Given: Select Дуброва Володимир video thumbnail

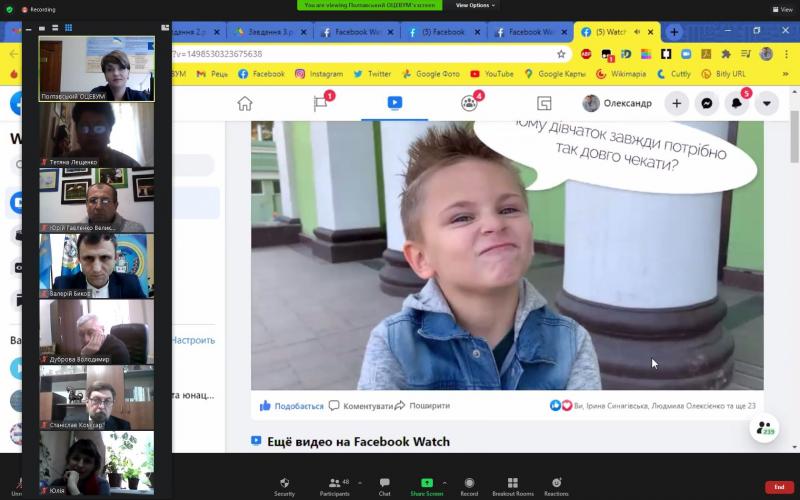Looking at the screenshot, I should (97, 332).
